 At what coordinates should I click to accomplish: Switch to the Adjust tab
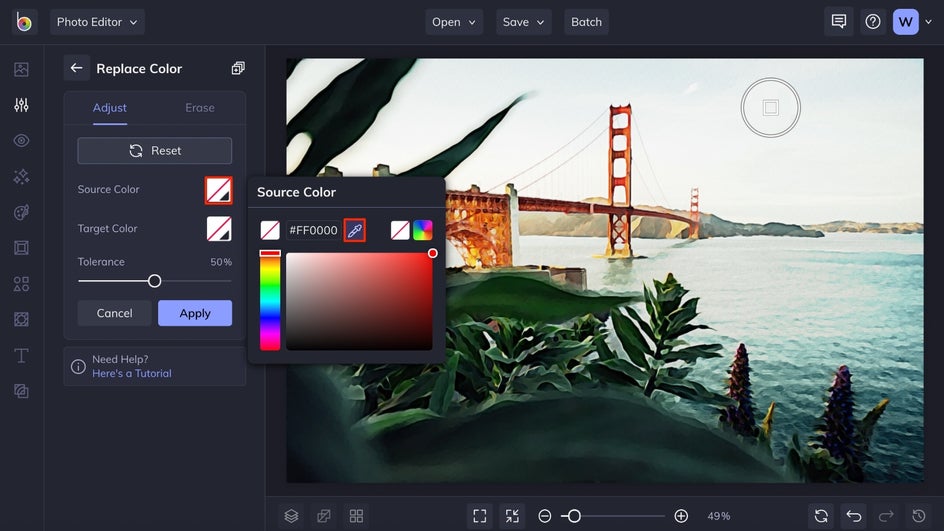[x=110, y=108]
